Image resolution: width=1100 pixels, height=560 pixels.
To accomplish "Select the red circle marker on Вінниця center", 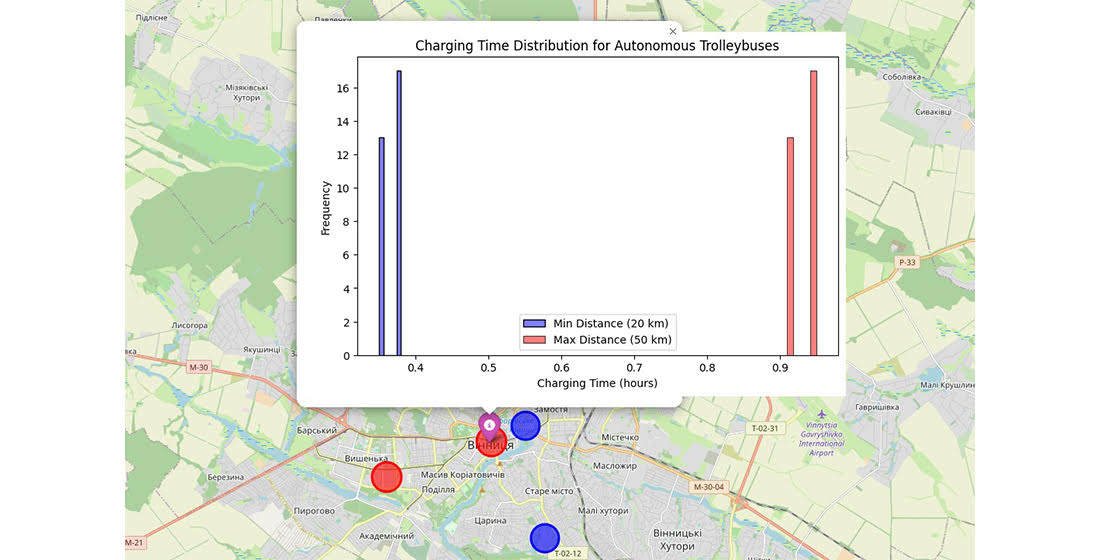I will click(x=491, y=442).
